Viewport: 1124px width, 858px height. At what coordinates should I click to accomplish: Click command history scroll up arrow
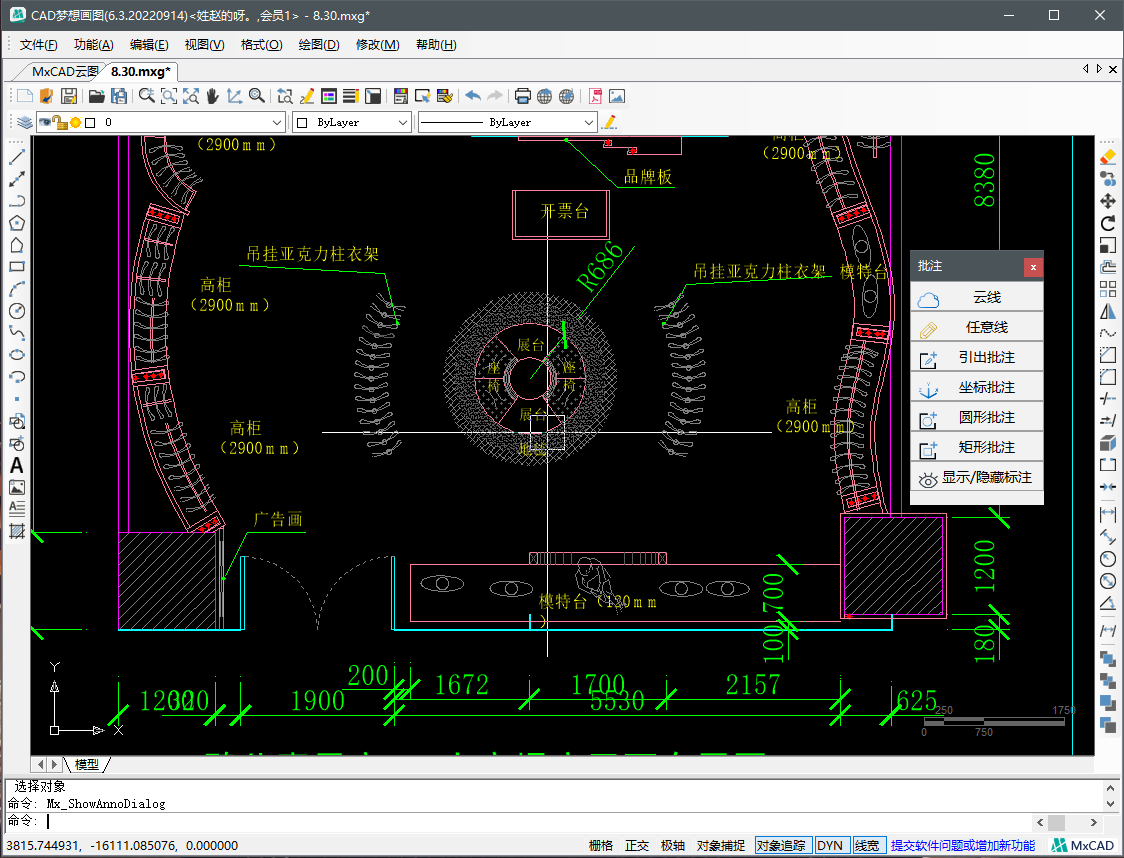pyautogui.click(x=1111, y=787)
